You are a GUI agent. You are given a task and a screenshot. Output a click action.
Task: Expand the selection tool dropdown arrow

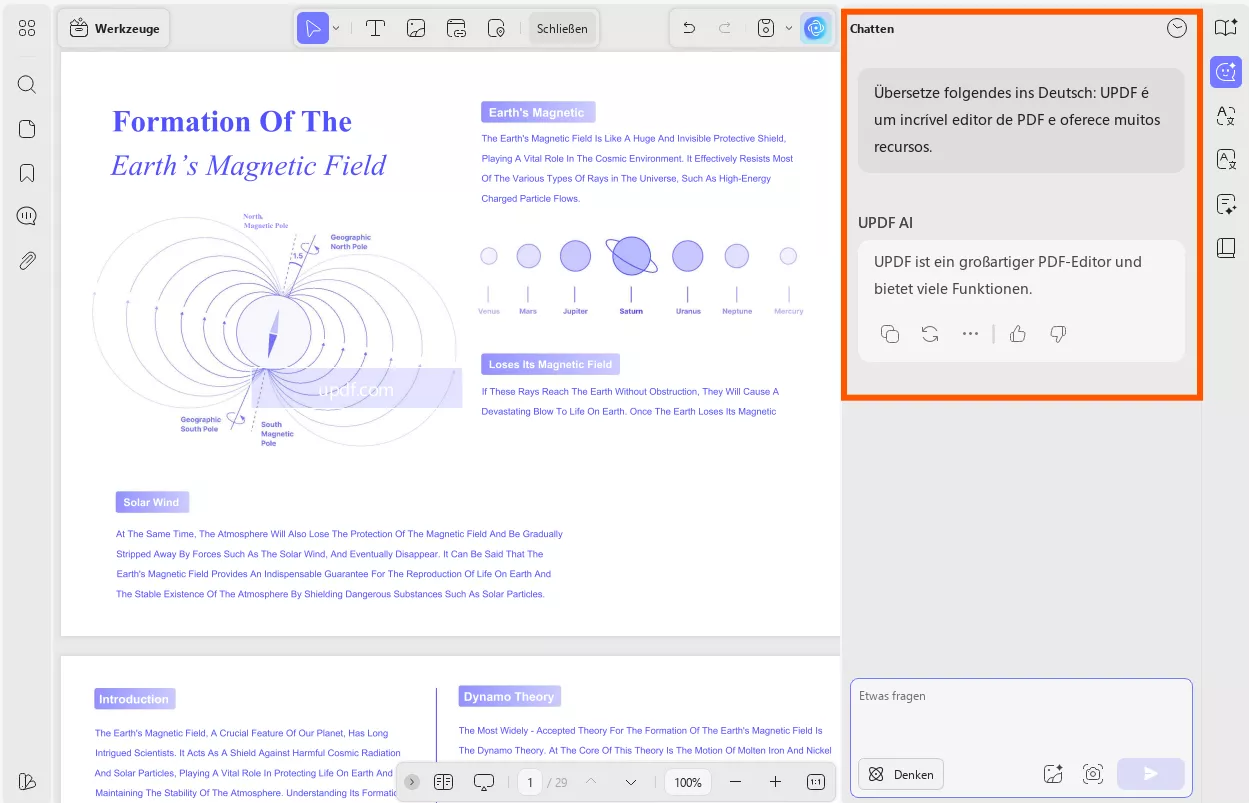click(x=336, y=28)
